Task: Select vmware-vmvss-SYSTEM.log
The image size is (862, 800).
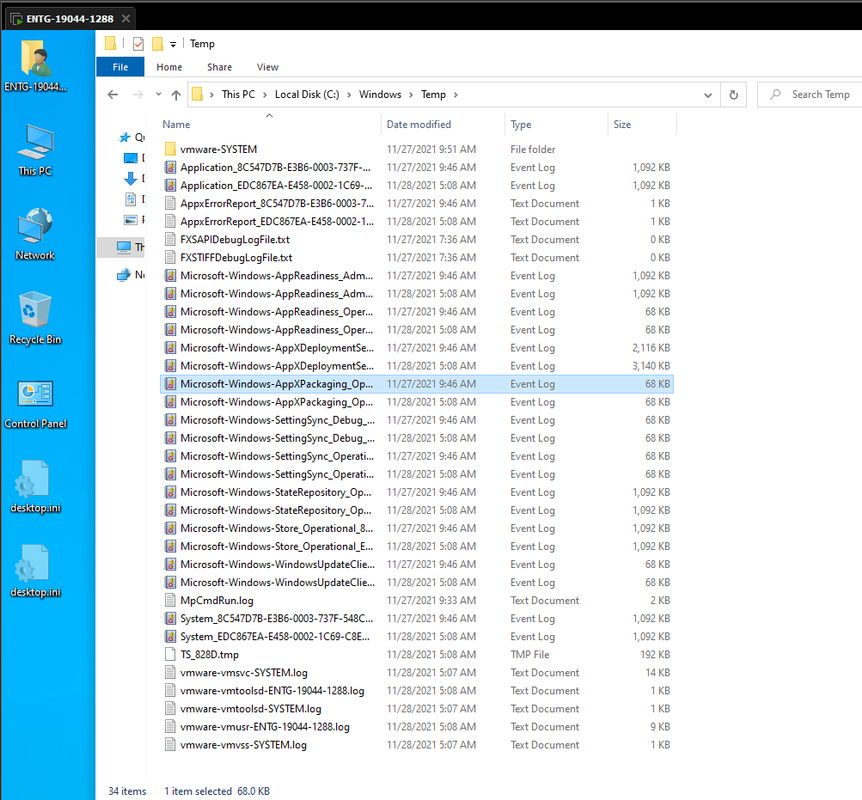Action: [417, 745]
